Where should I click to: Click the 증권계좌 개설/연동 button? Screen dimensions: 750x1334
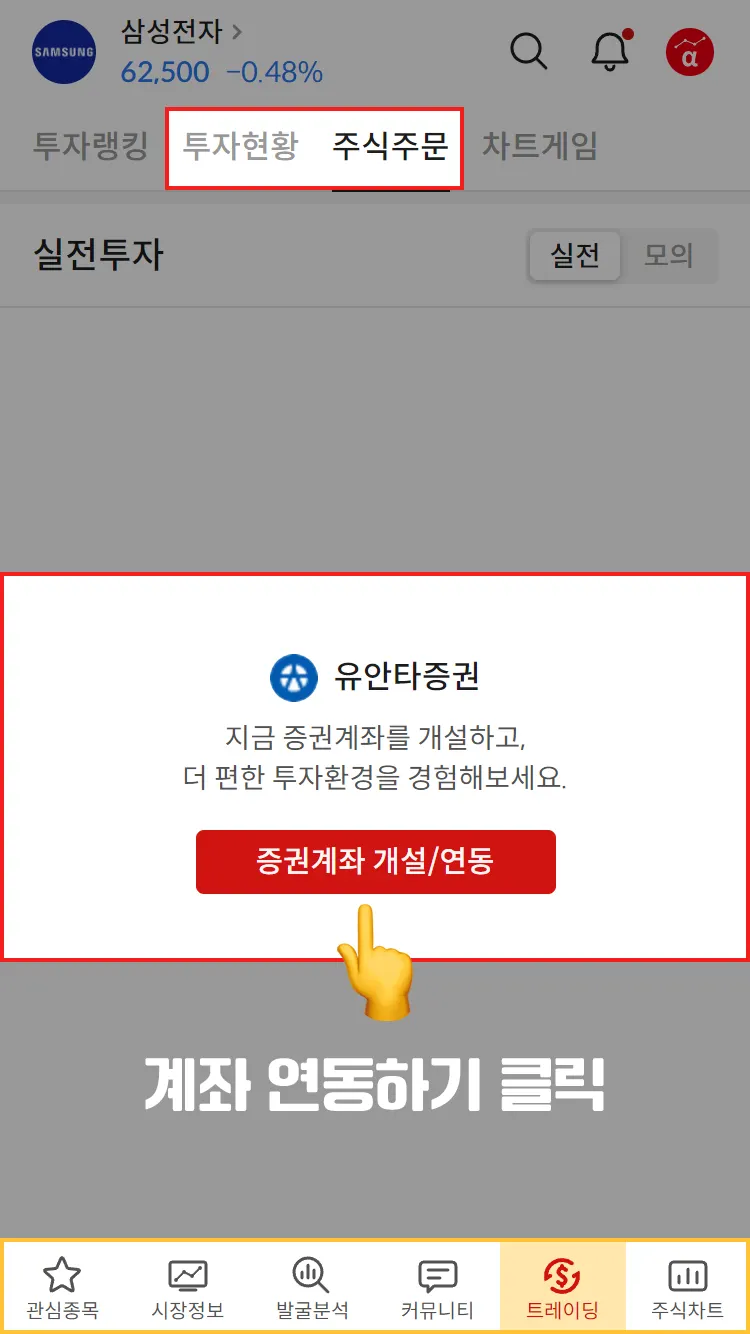375,861
